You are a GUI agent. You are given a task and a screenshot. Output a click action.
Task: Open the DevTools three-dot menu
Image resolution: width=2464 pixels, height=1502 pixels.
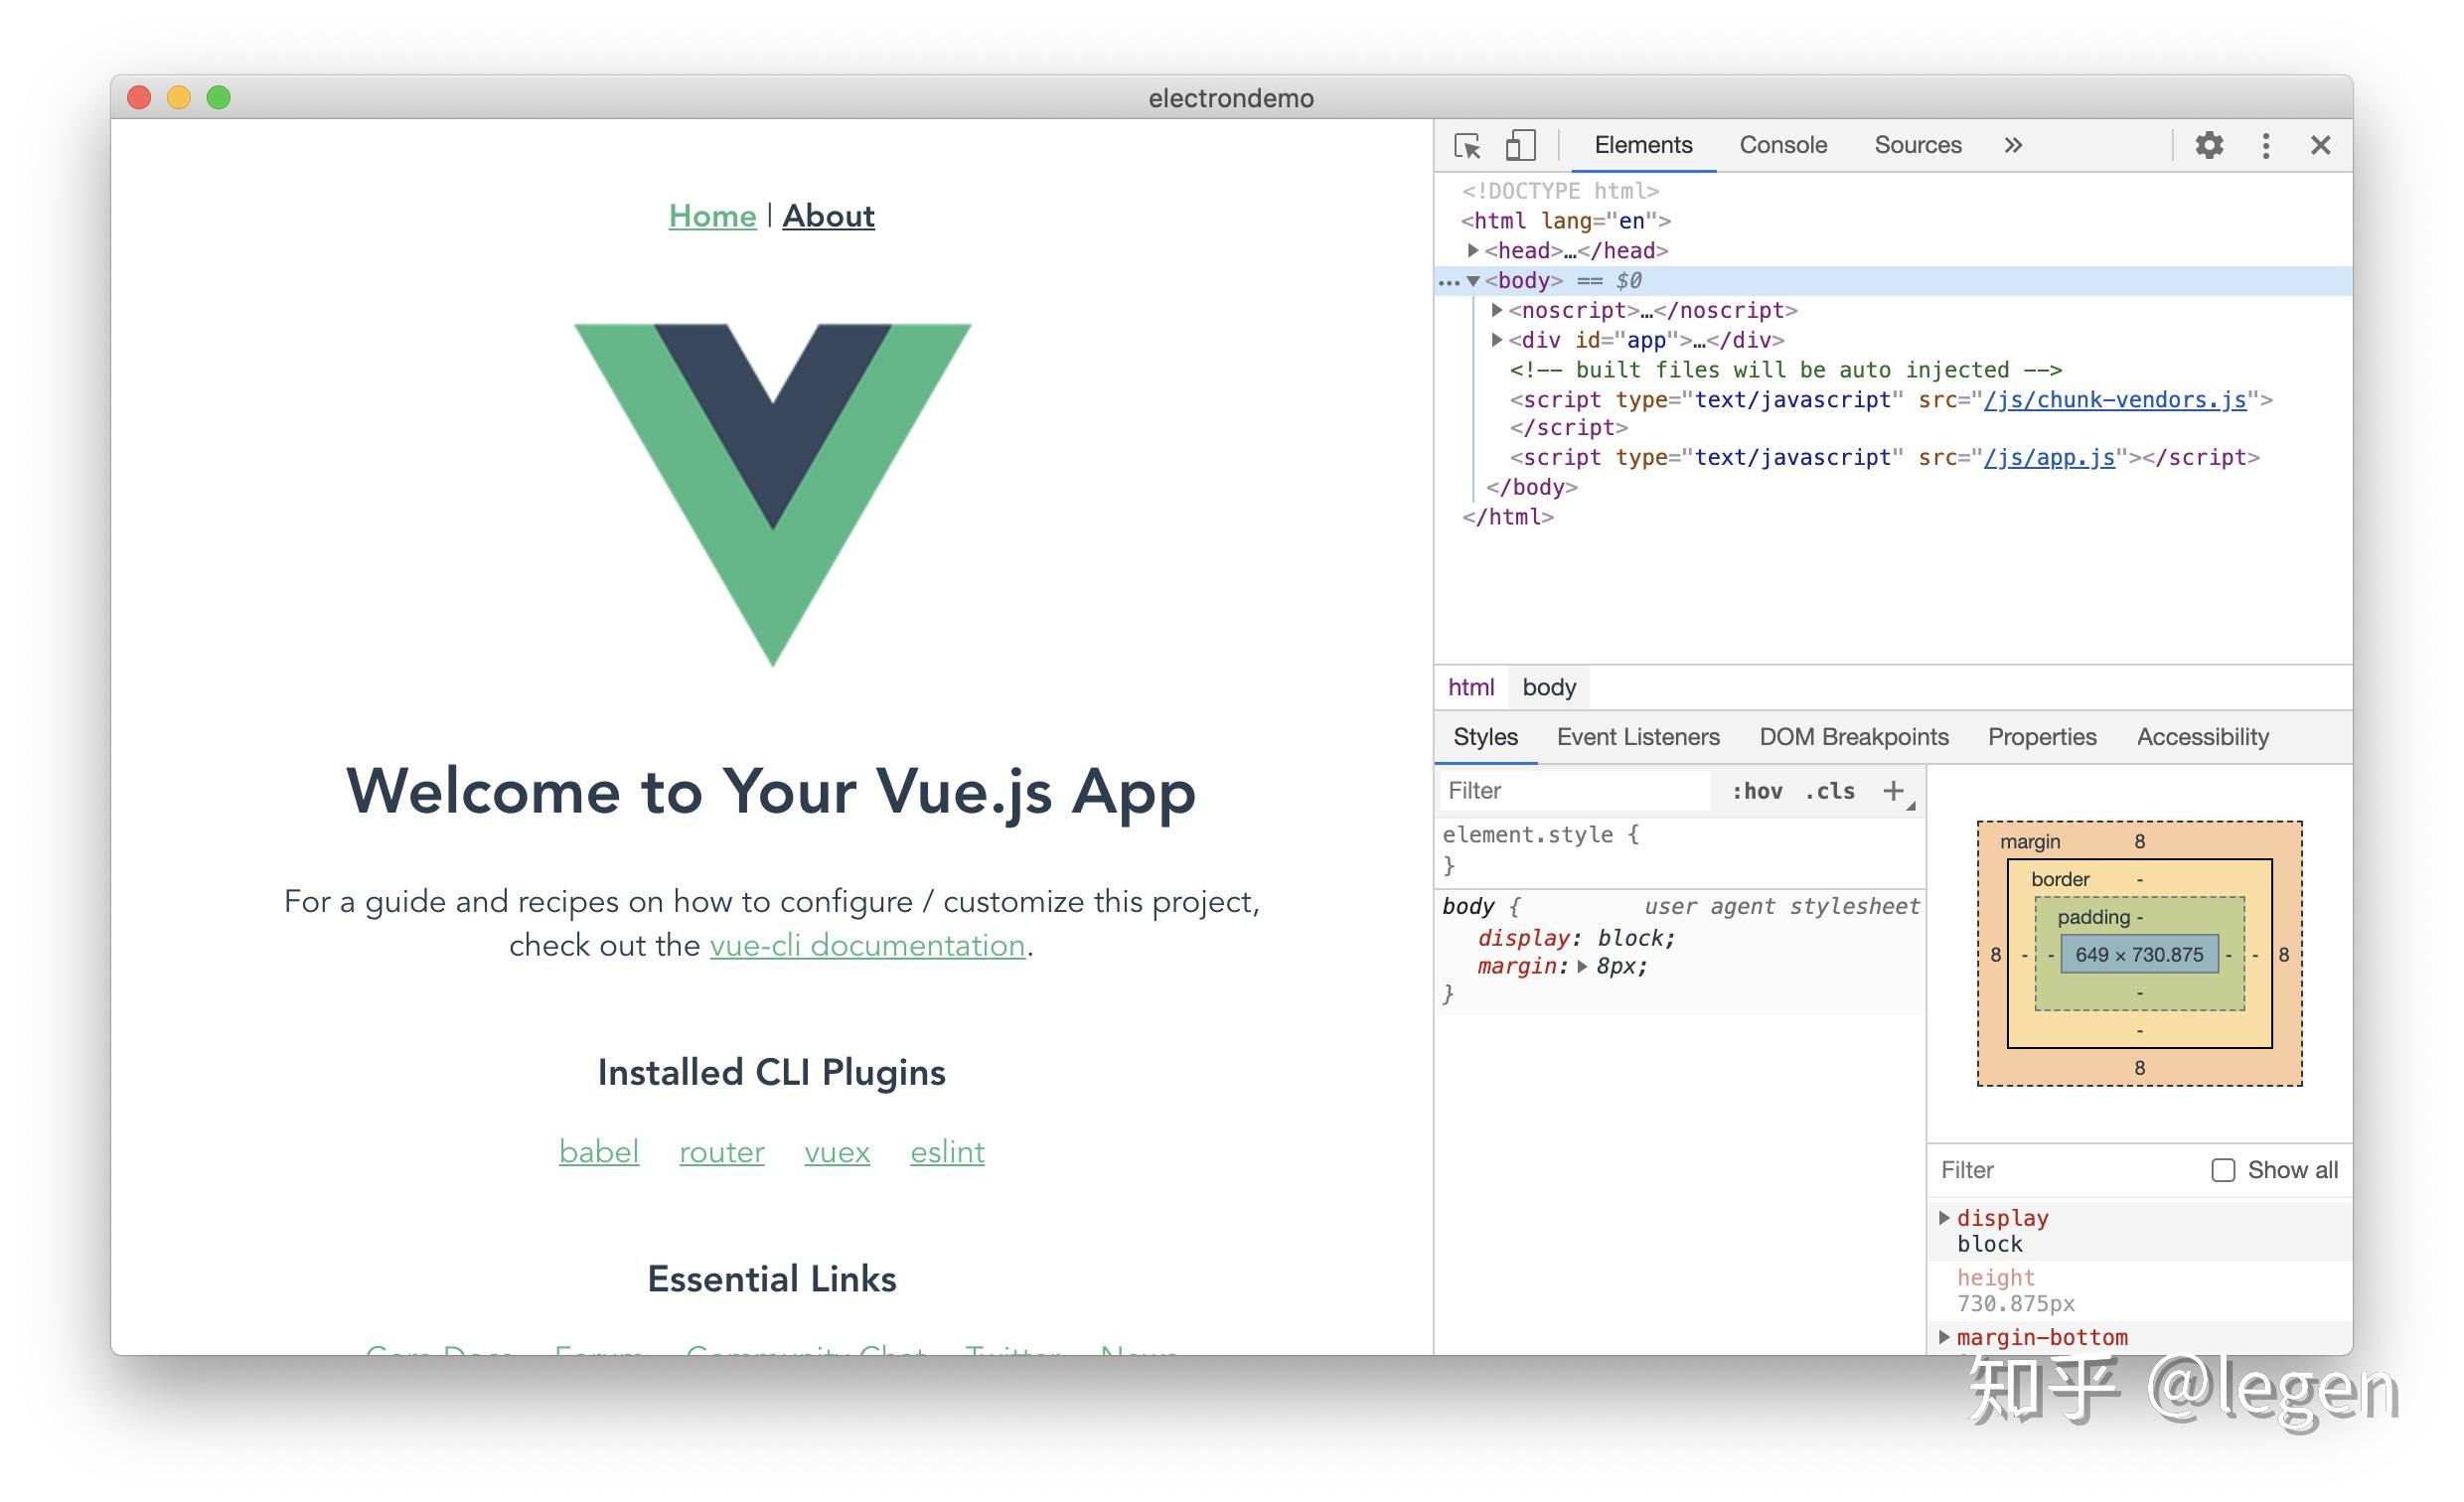(x=2265, y=146)
